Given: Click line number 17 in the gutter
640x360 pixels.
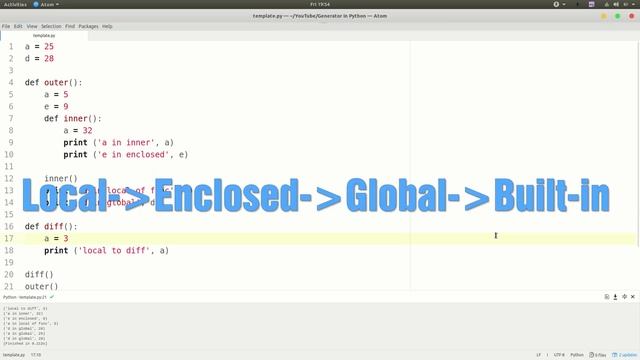Looking at the screenshot, I should (x=9, y=238).
